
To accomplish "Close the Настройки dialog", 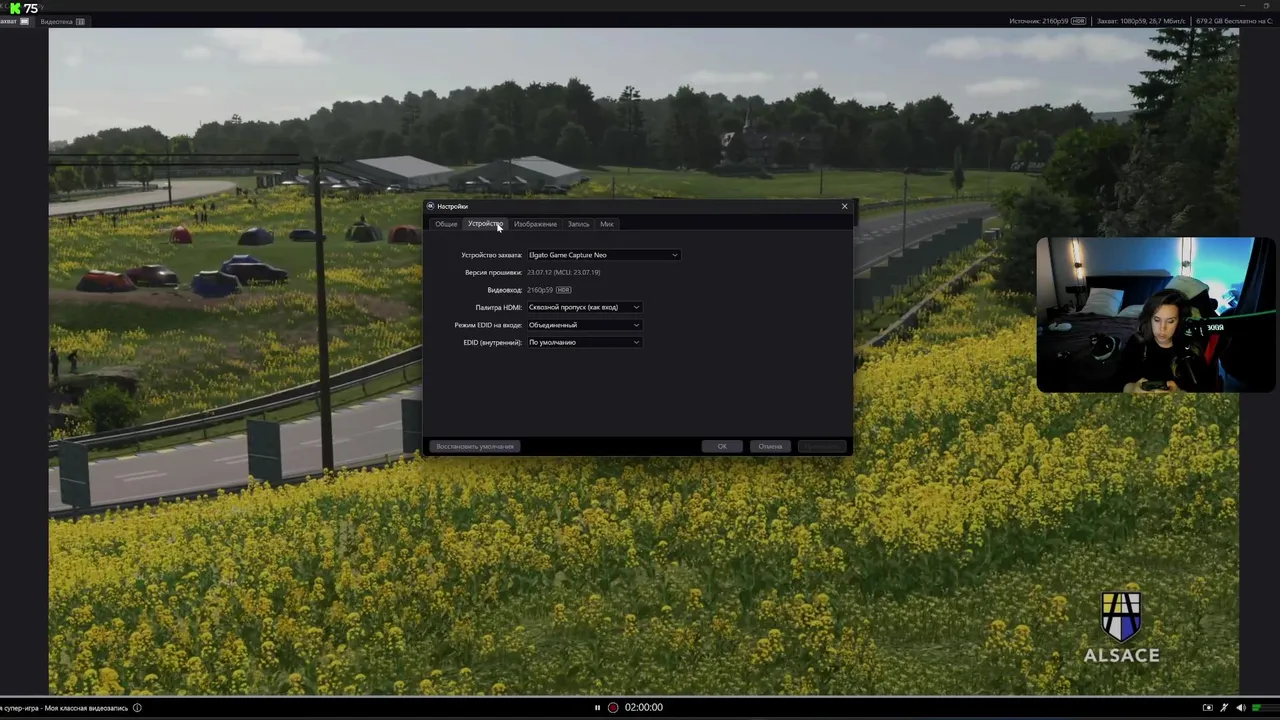I will [x=844, y=206].
